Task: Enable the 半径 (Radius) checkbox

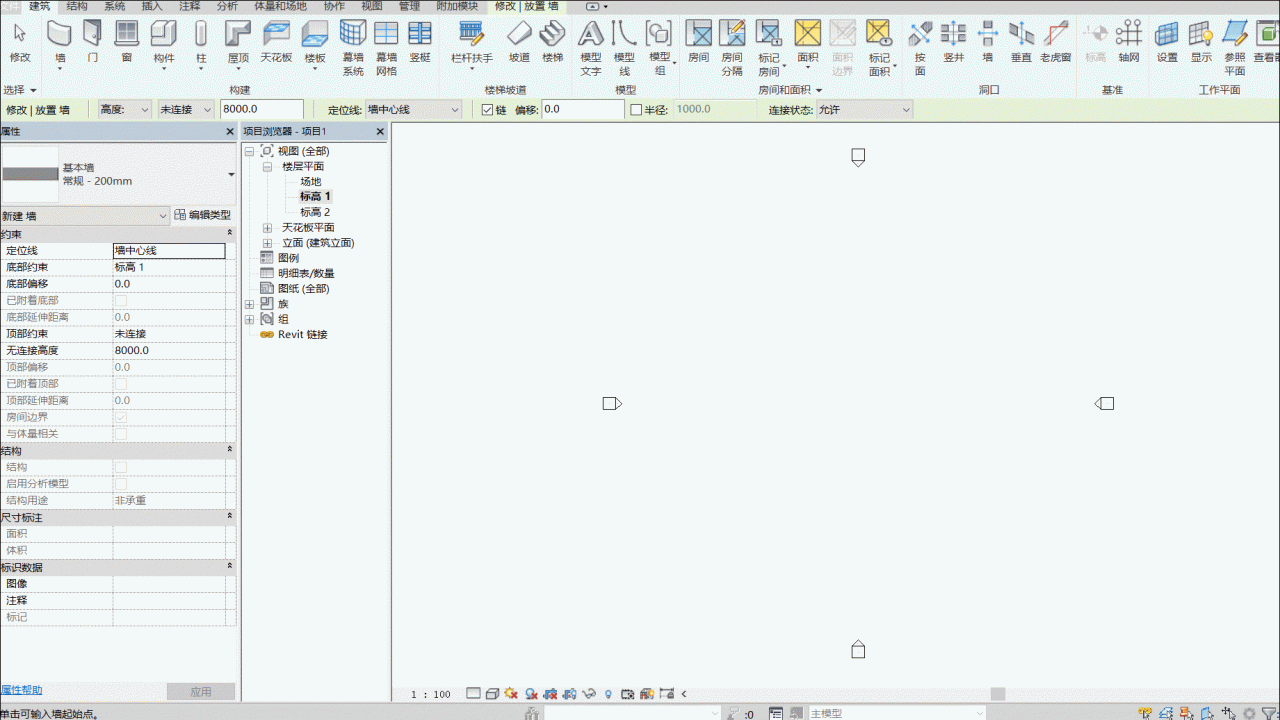Action: pos(636,110)
